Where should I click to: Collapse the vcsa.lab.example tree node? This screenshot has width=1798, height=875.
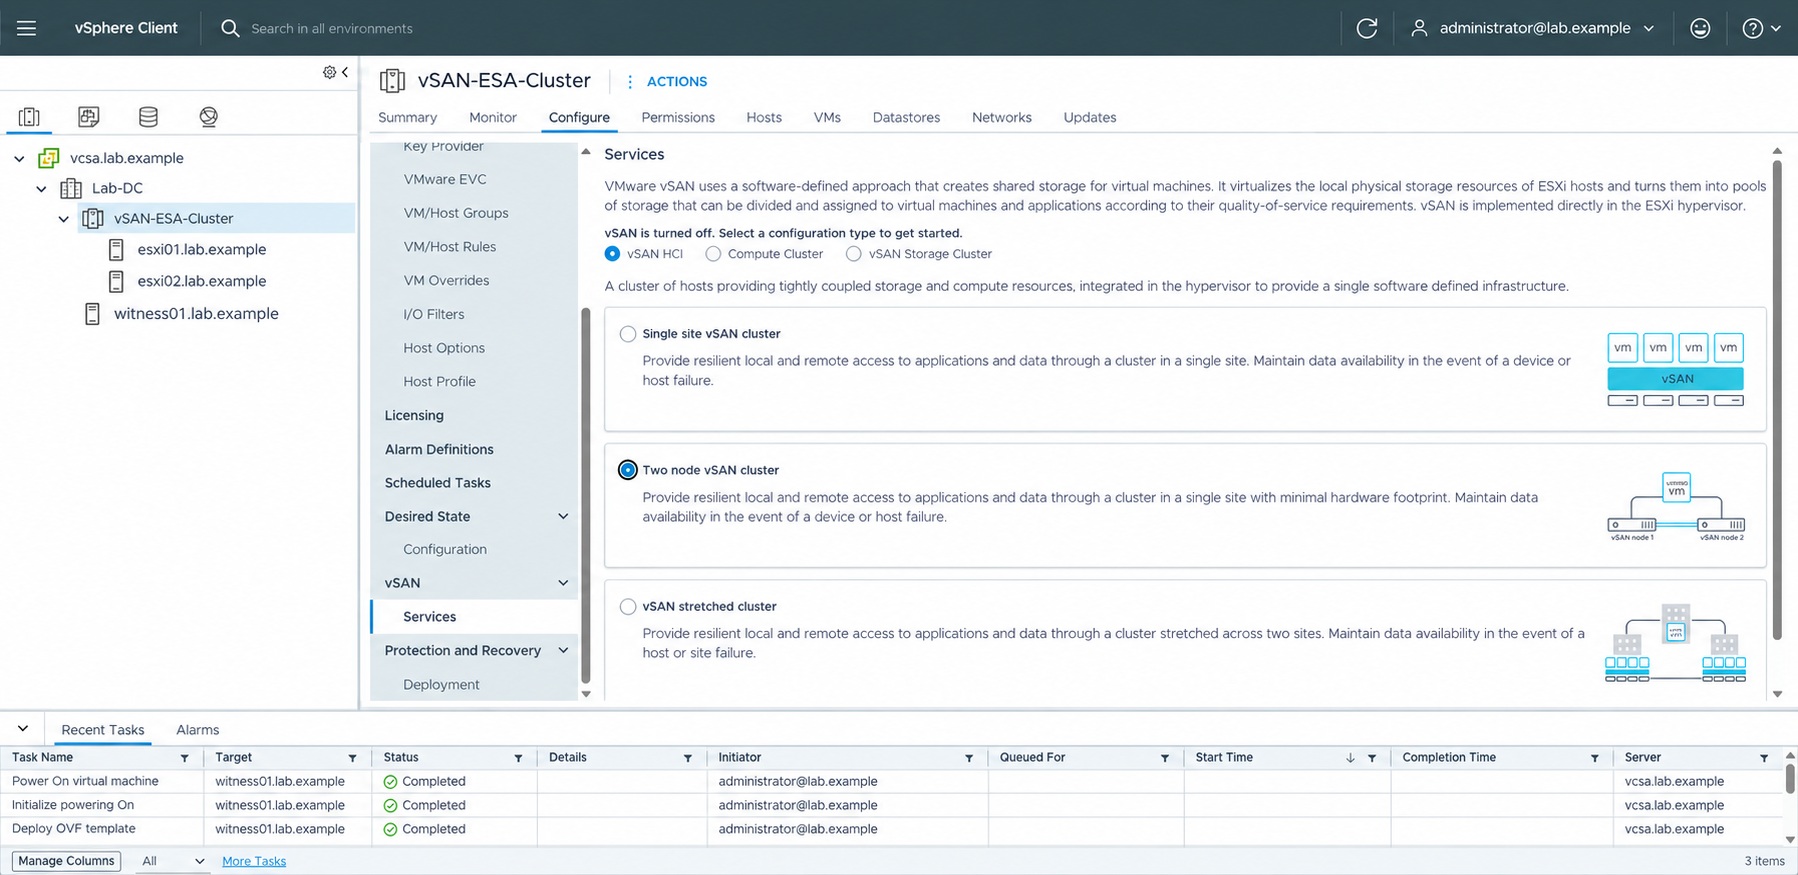coord(19,158)
